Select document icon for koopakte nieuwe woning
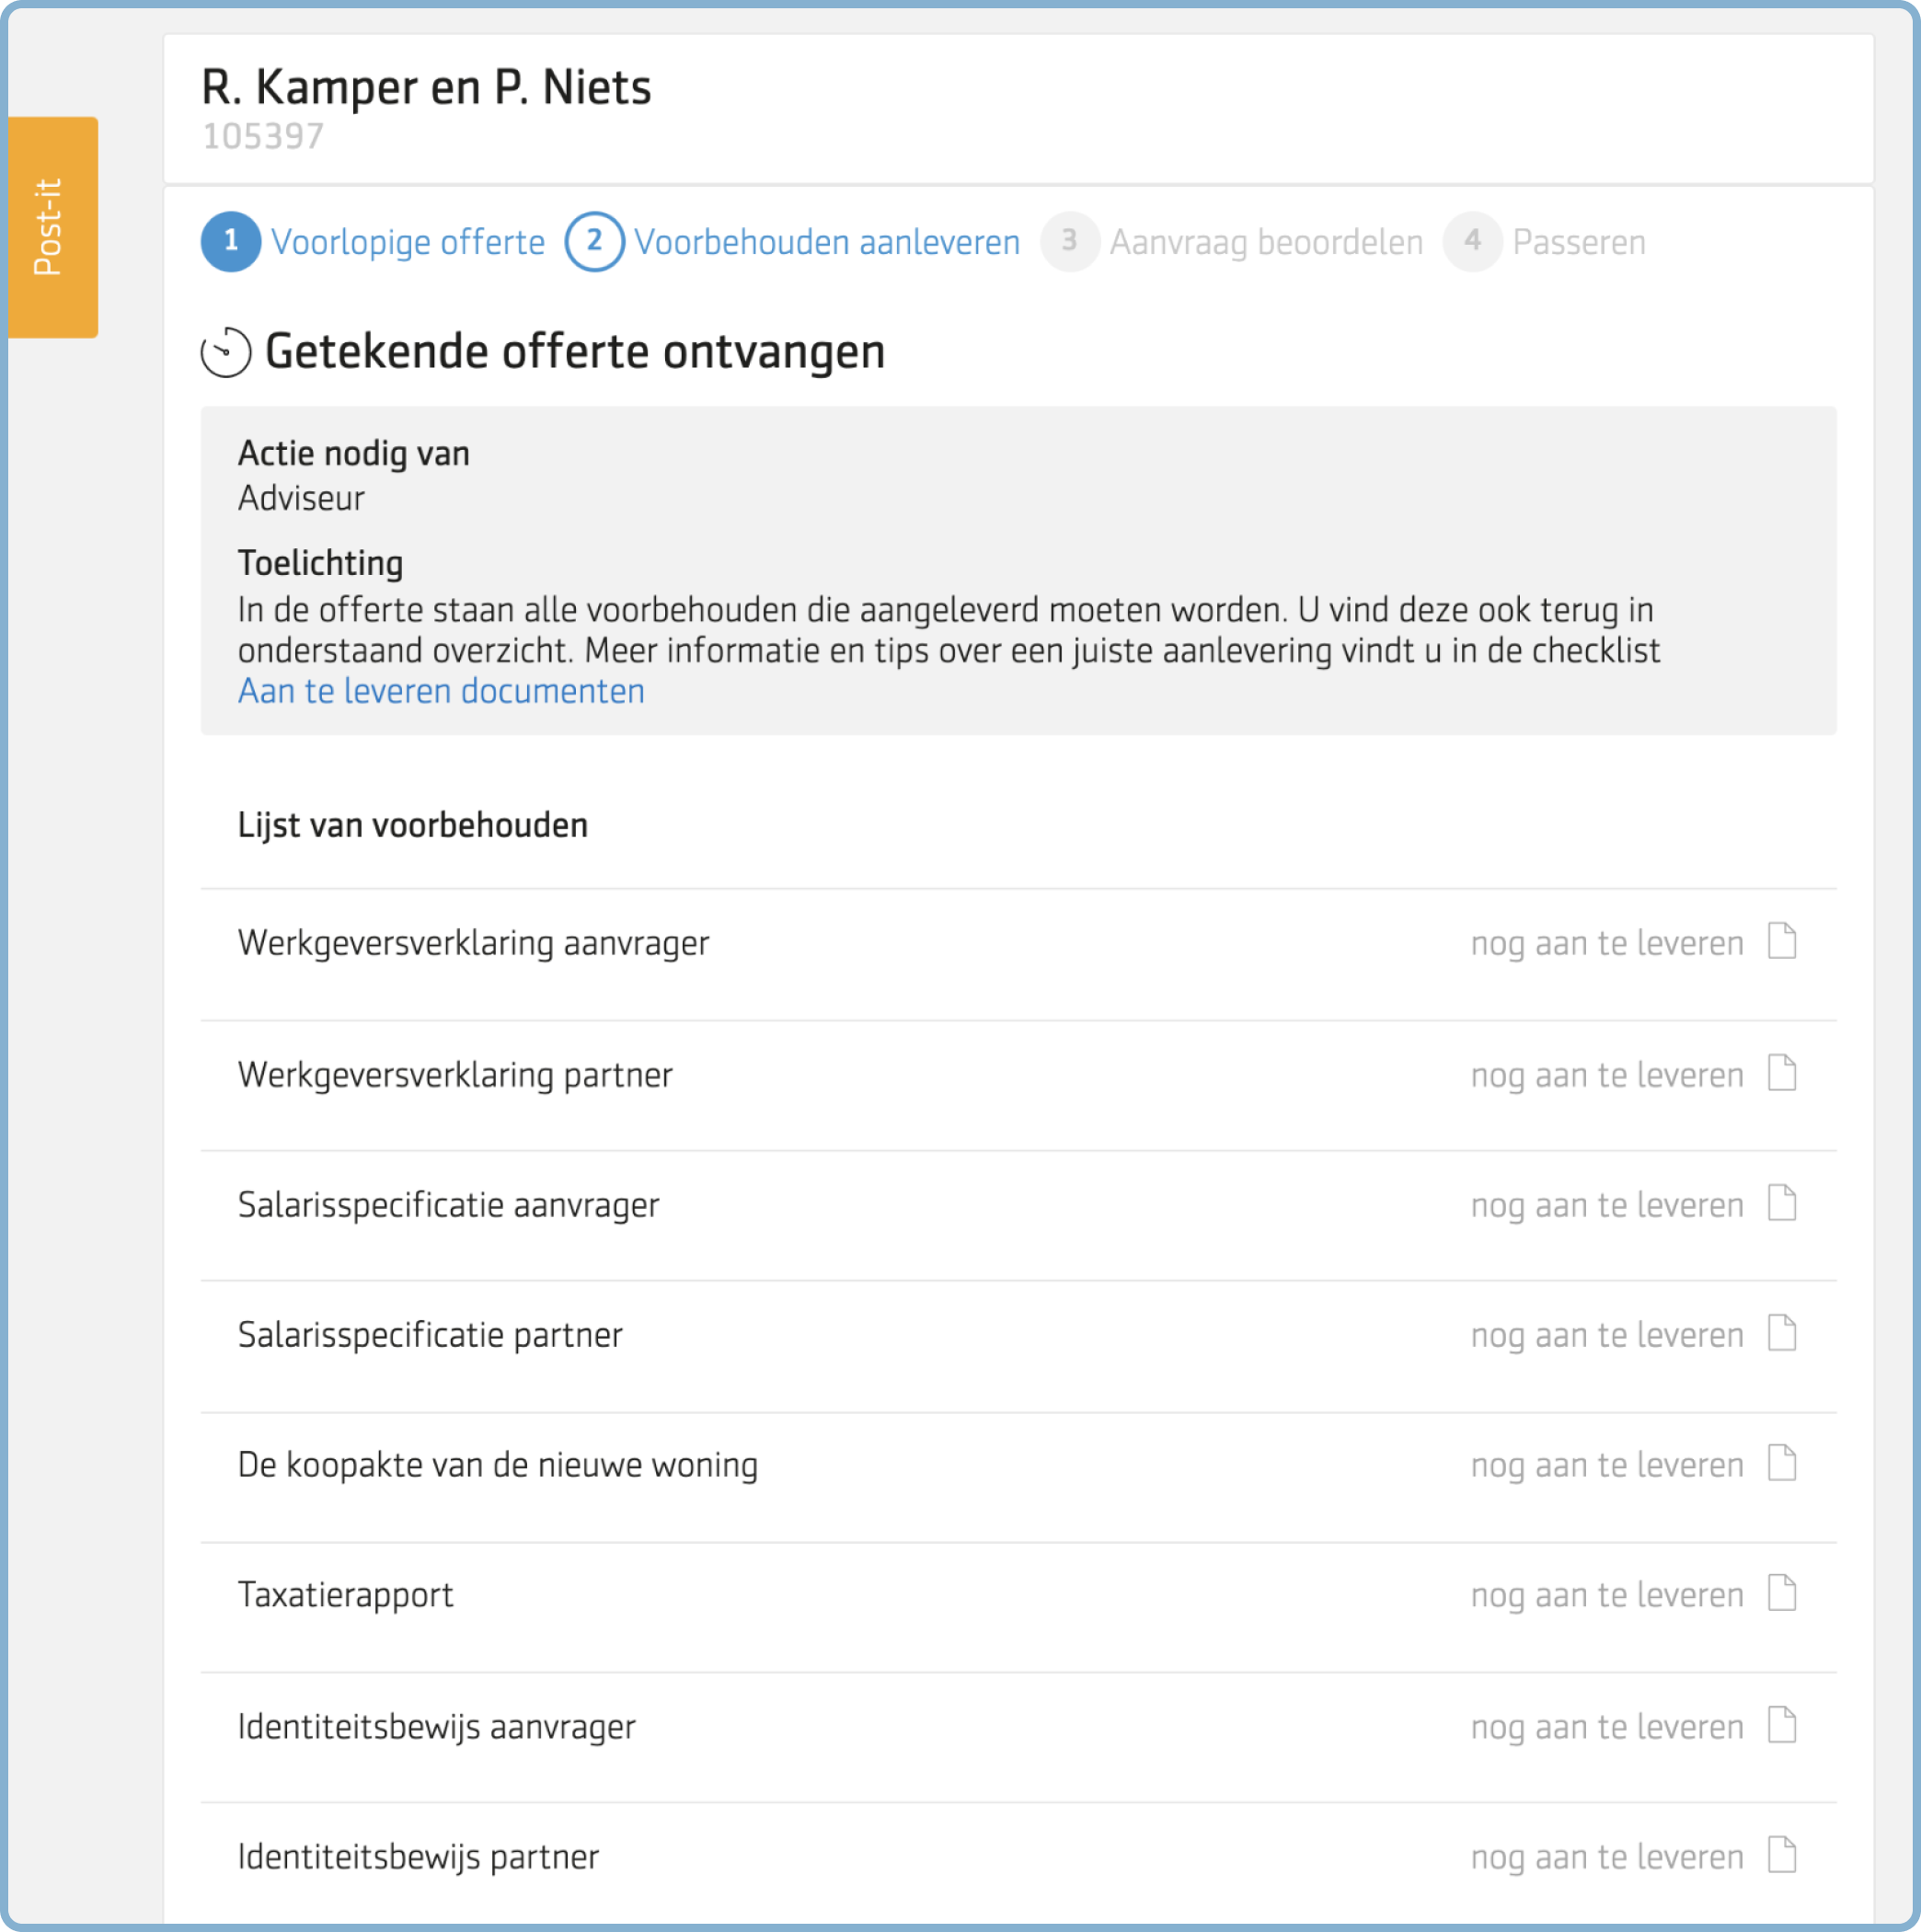Viewport: 1921px width, 1932px height. (1782, 1463)
